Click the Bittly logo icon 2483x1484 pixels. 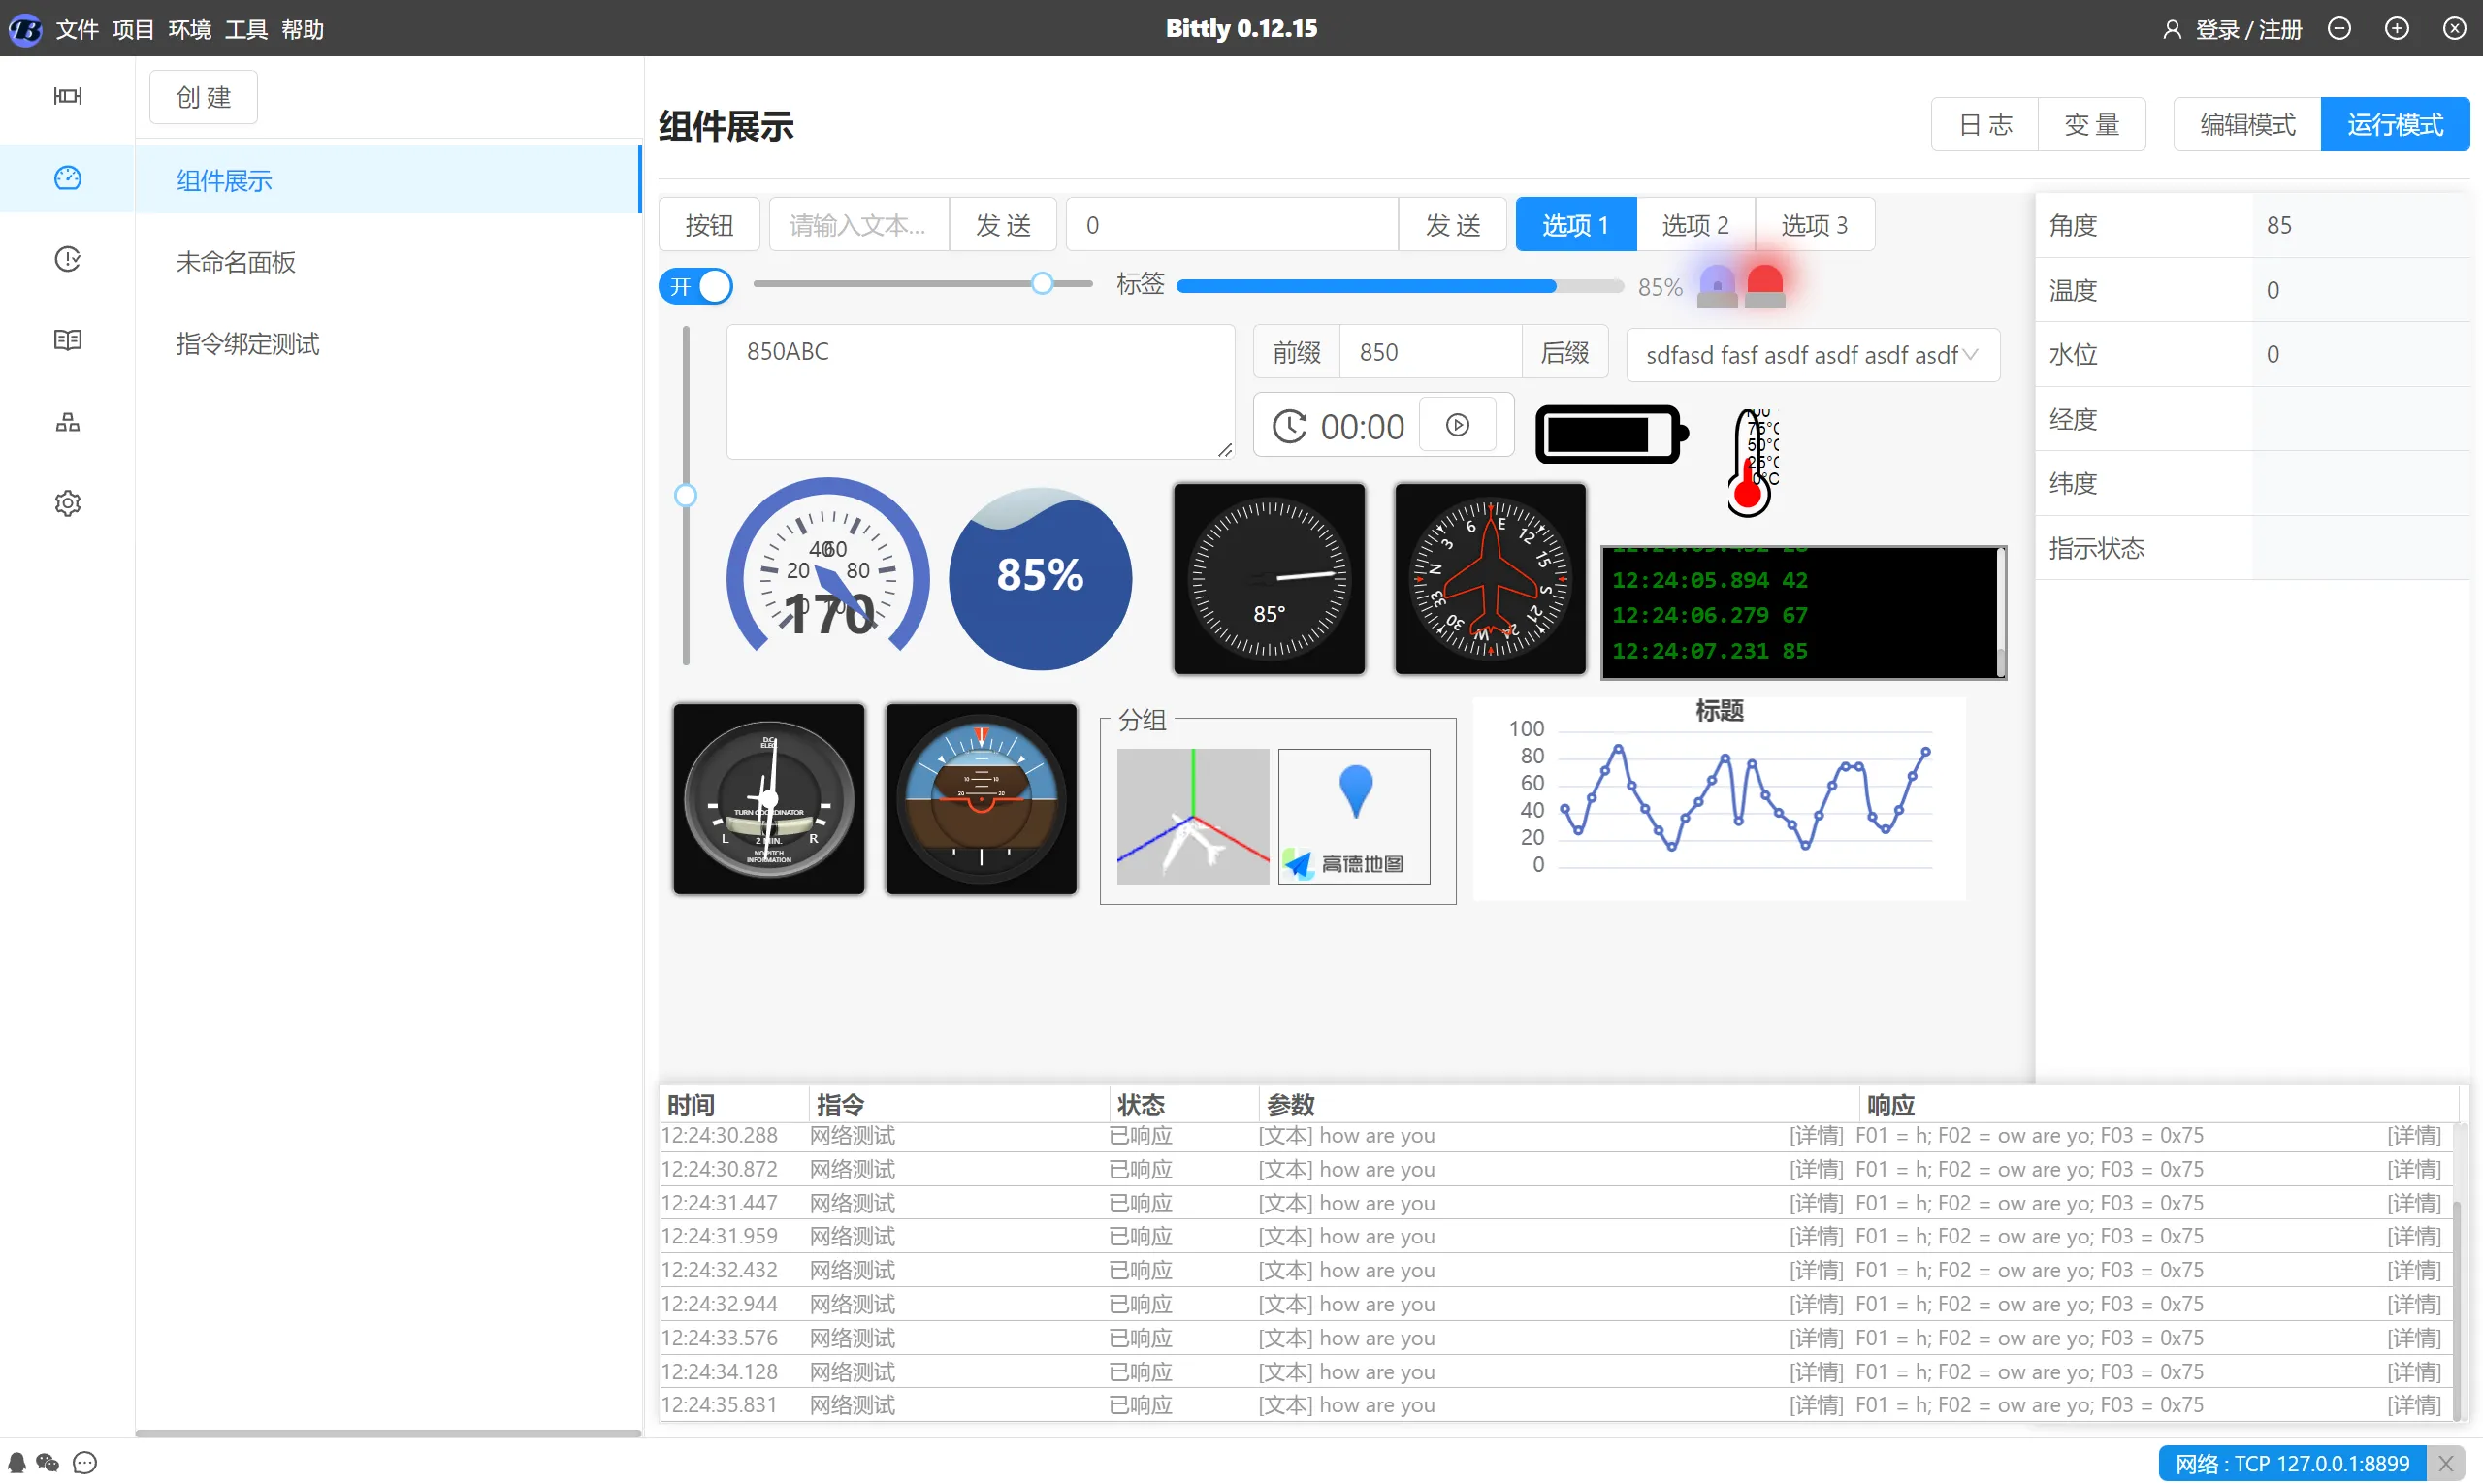click(x=25, y=29)
